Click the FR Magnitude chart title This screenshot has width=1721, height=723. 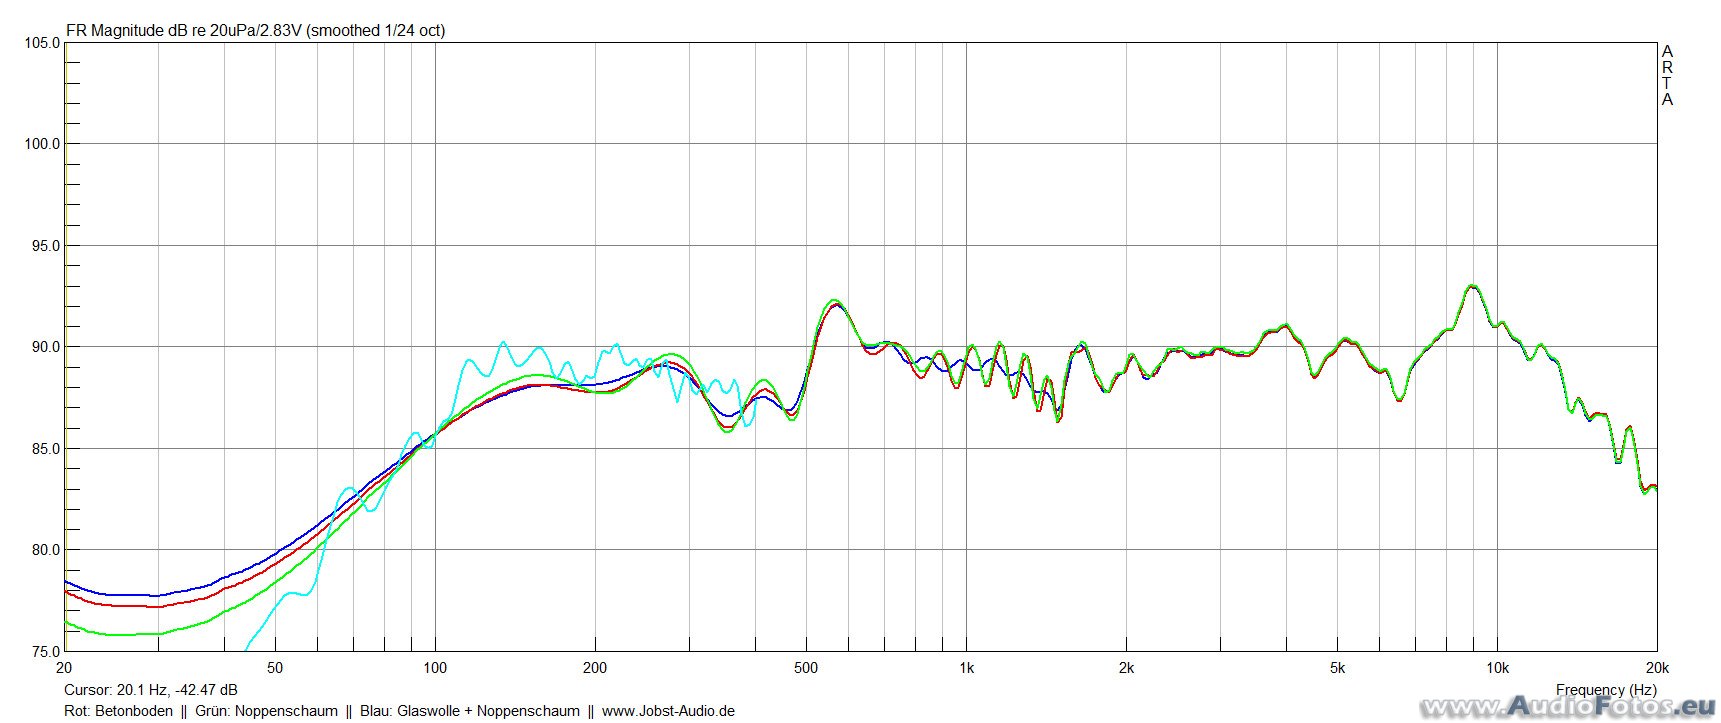coord(255,31)
